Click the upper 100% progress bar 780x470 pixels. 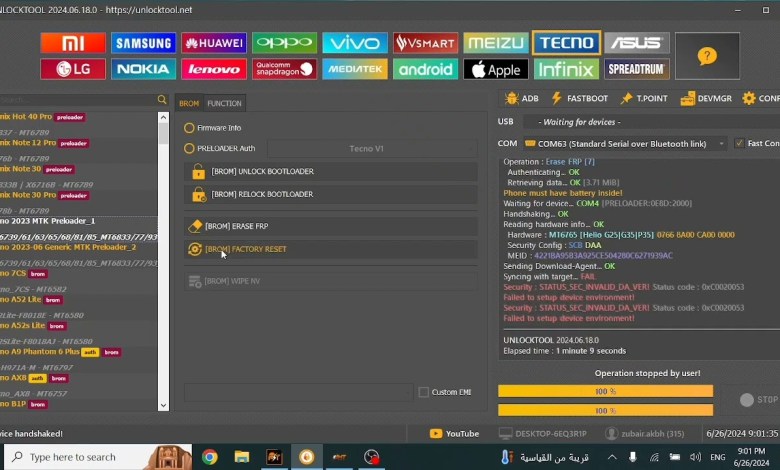[605, 390]
